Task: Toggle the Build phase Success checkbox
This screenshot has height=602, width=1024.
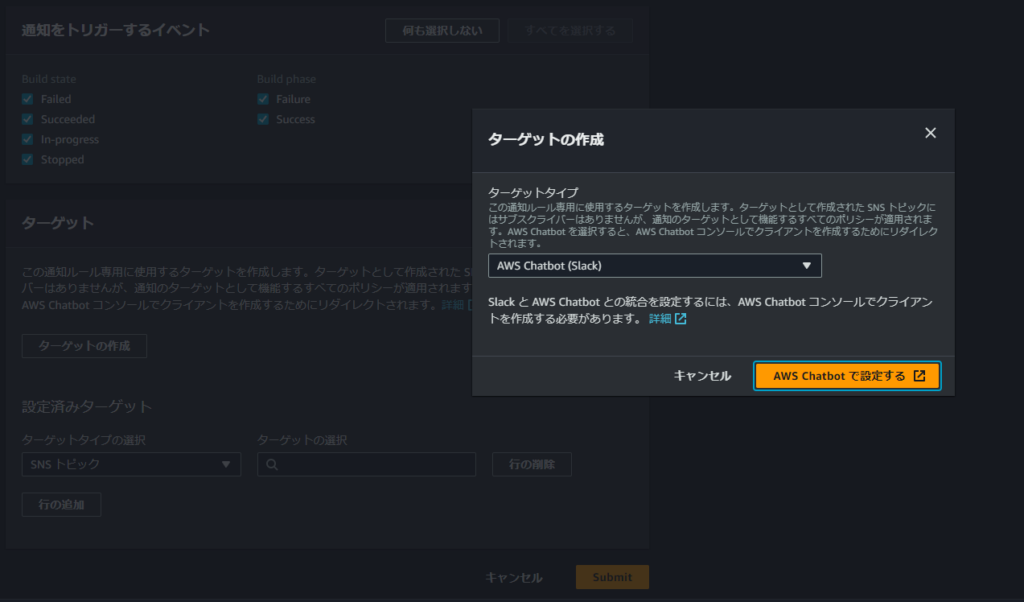Action: point(263,119)
